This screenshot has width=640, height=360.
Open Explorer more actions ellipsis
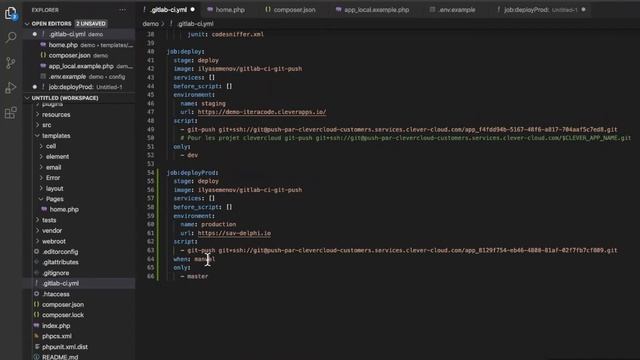[x=122, y=10]
